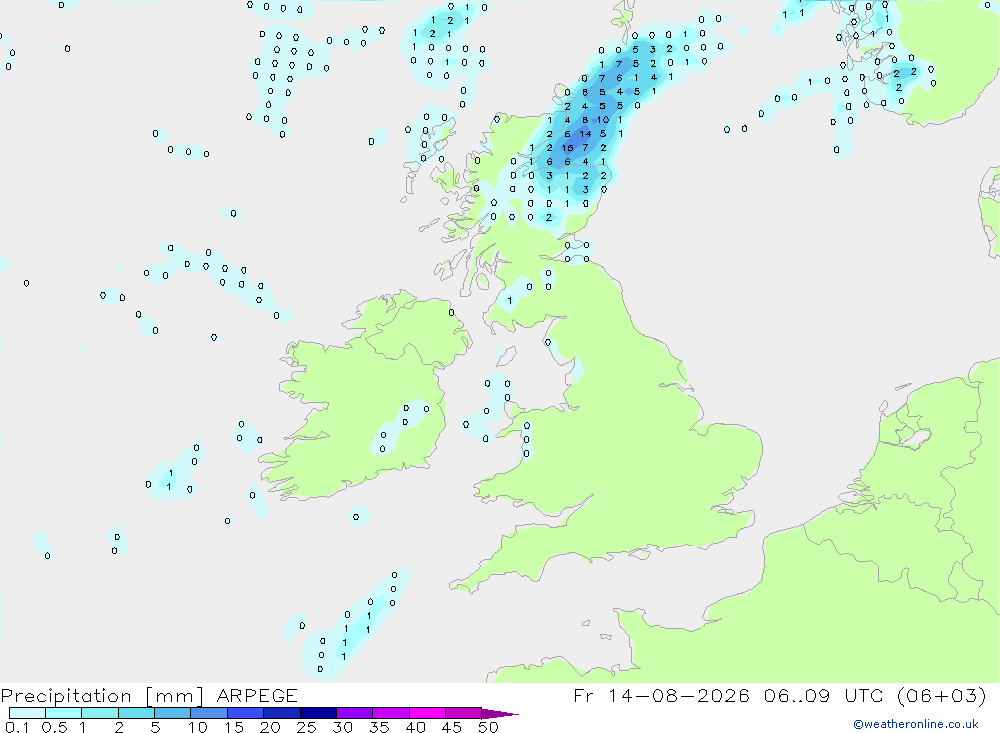Click the '0.5' legend scale label
Viewport: 1000px width, 733px height.
tap(54, 727)
